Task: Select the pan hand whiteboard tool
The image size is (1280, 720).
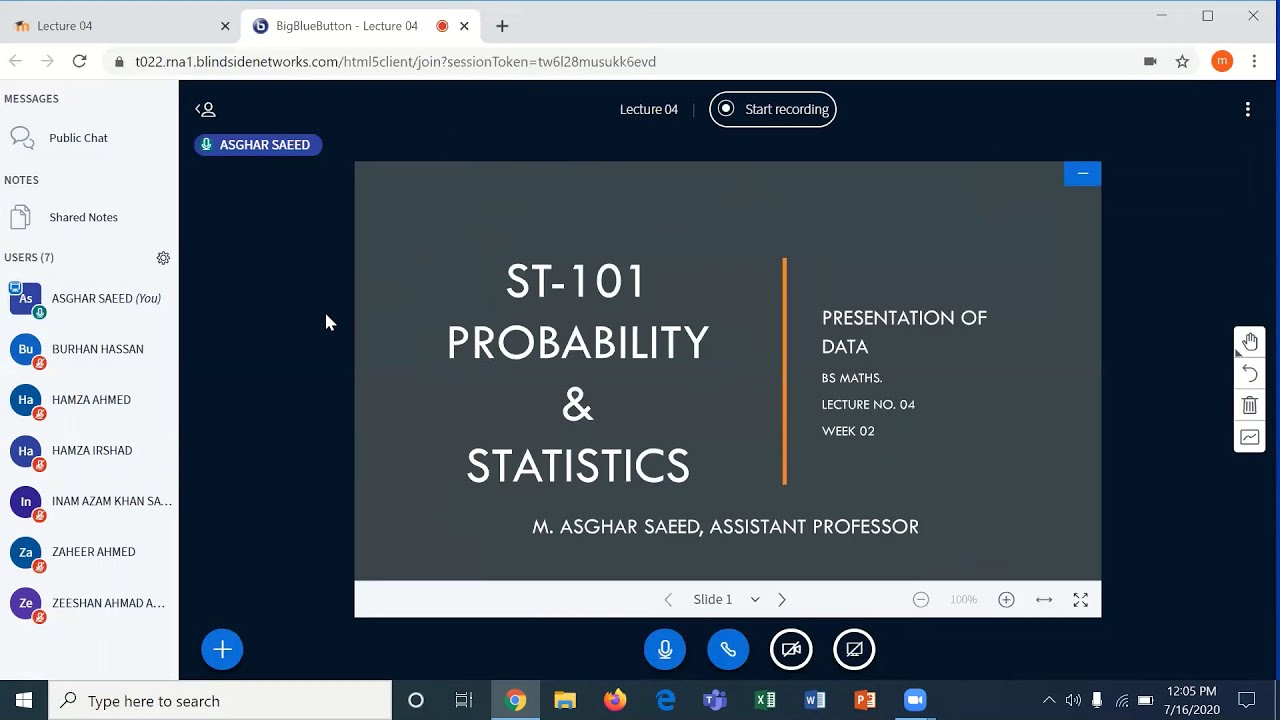Action: [x=1249, y=342]
